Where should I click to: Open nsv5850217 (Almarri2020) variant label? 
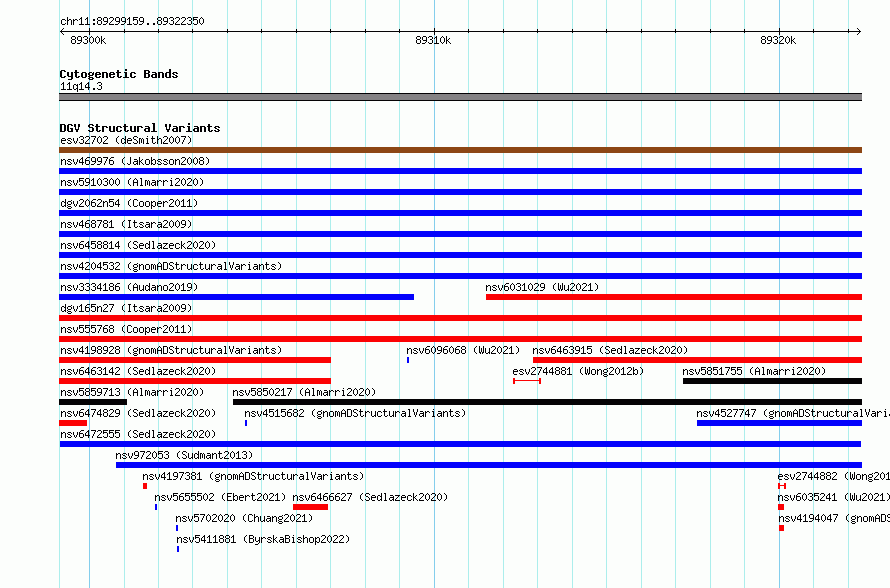point(304,392)
